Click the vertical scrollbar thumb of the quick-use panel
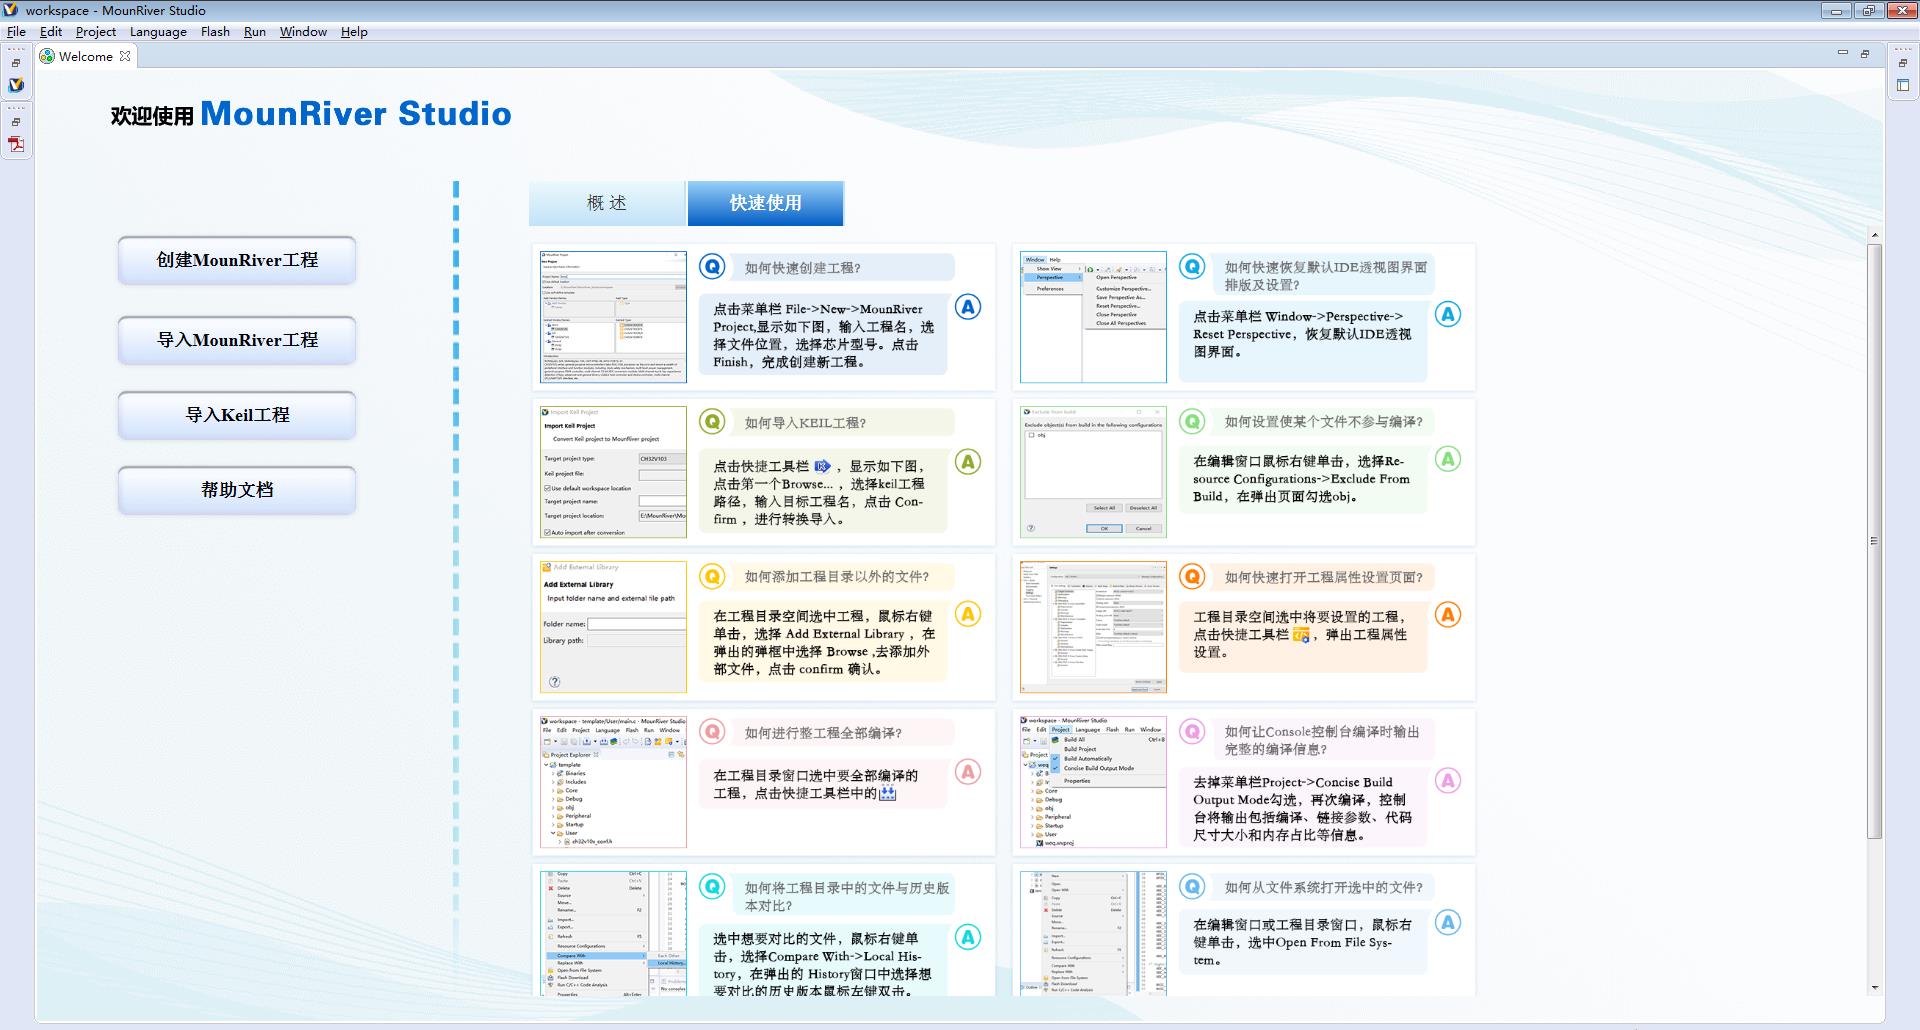This screenshot has width=1920, height=1030. (x=1874, y=541)
